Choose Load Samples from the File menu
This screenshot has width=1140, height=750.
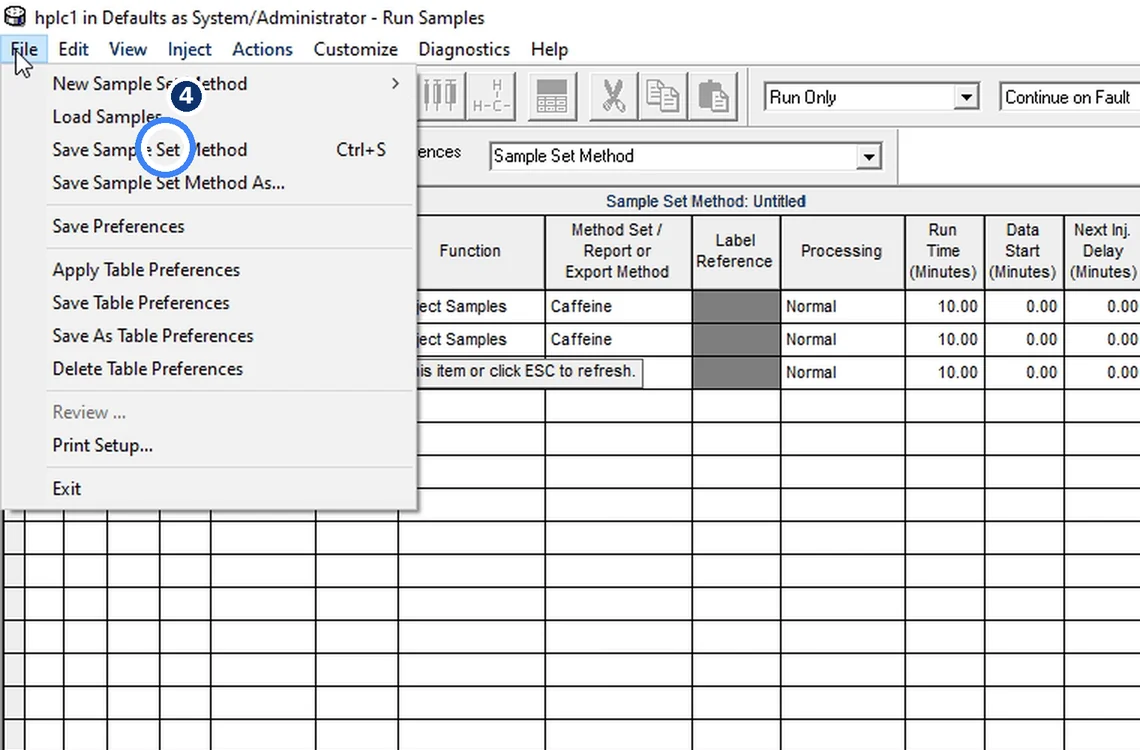[210, 117]
